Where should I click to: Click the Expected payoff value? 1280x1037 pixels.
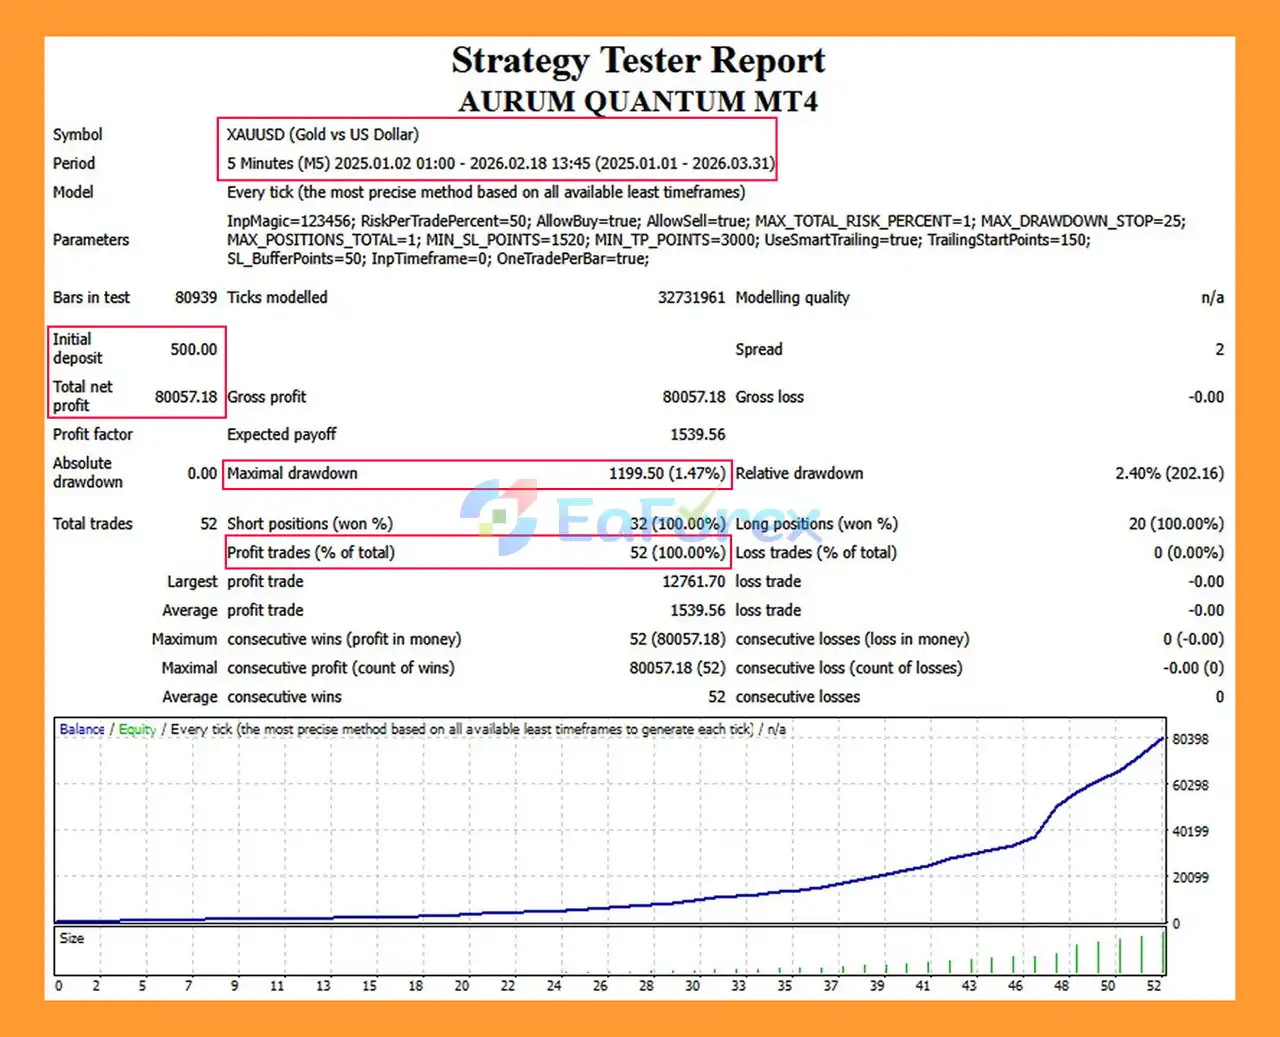coord(697,434)
